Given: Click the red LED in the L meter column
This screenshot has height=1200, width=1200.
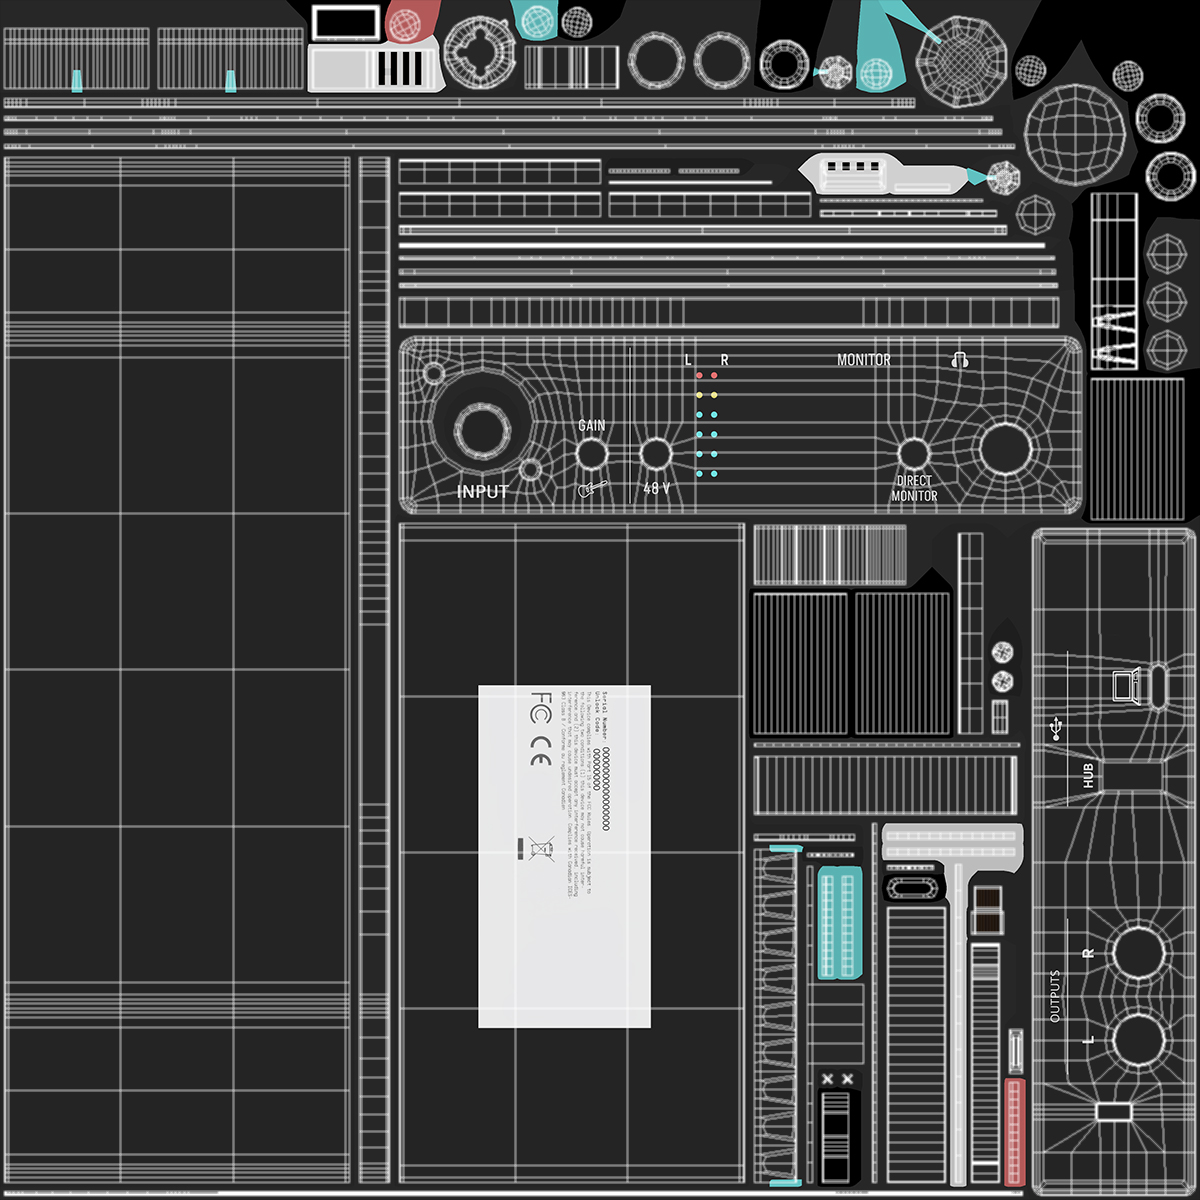Looking at the screenshot, I should click(x=699, y=376).
